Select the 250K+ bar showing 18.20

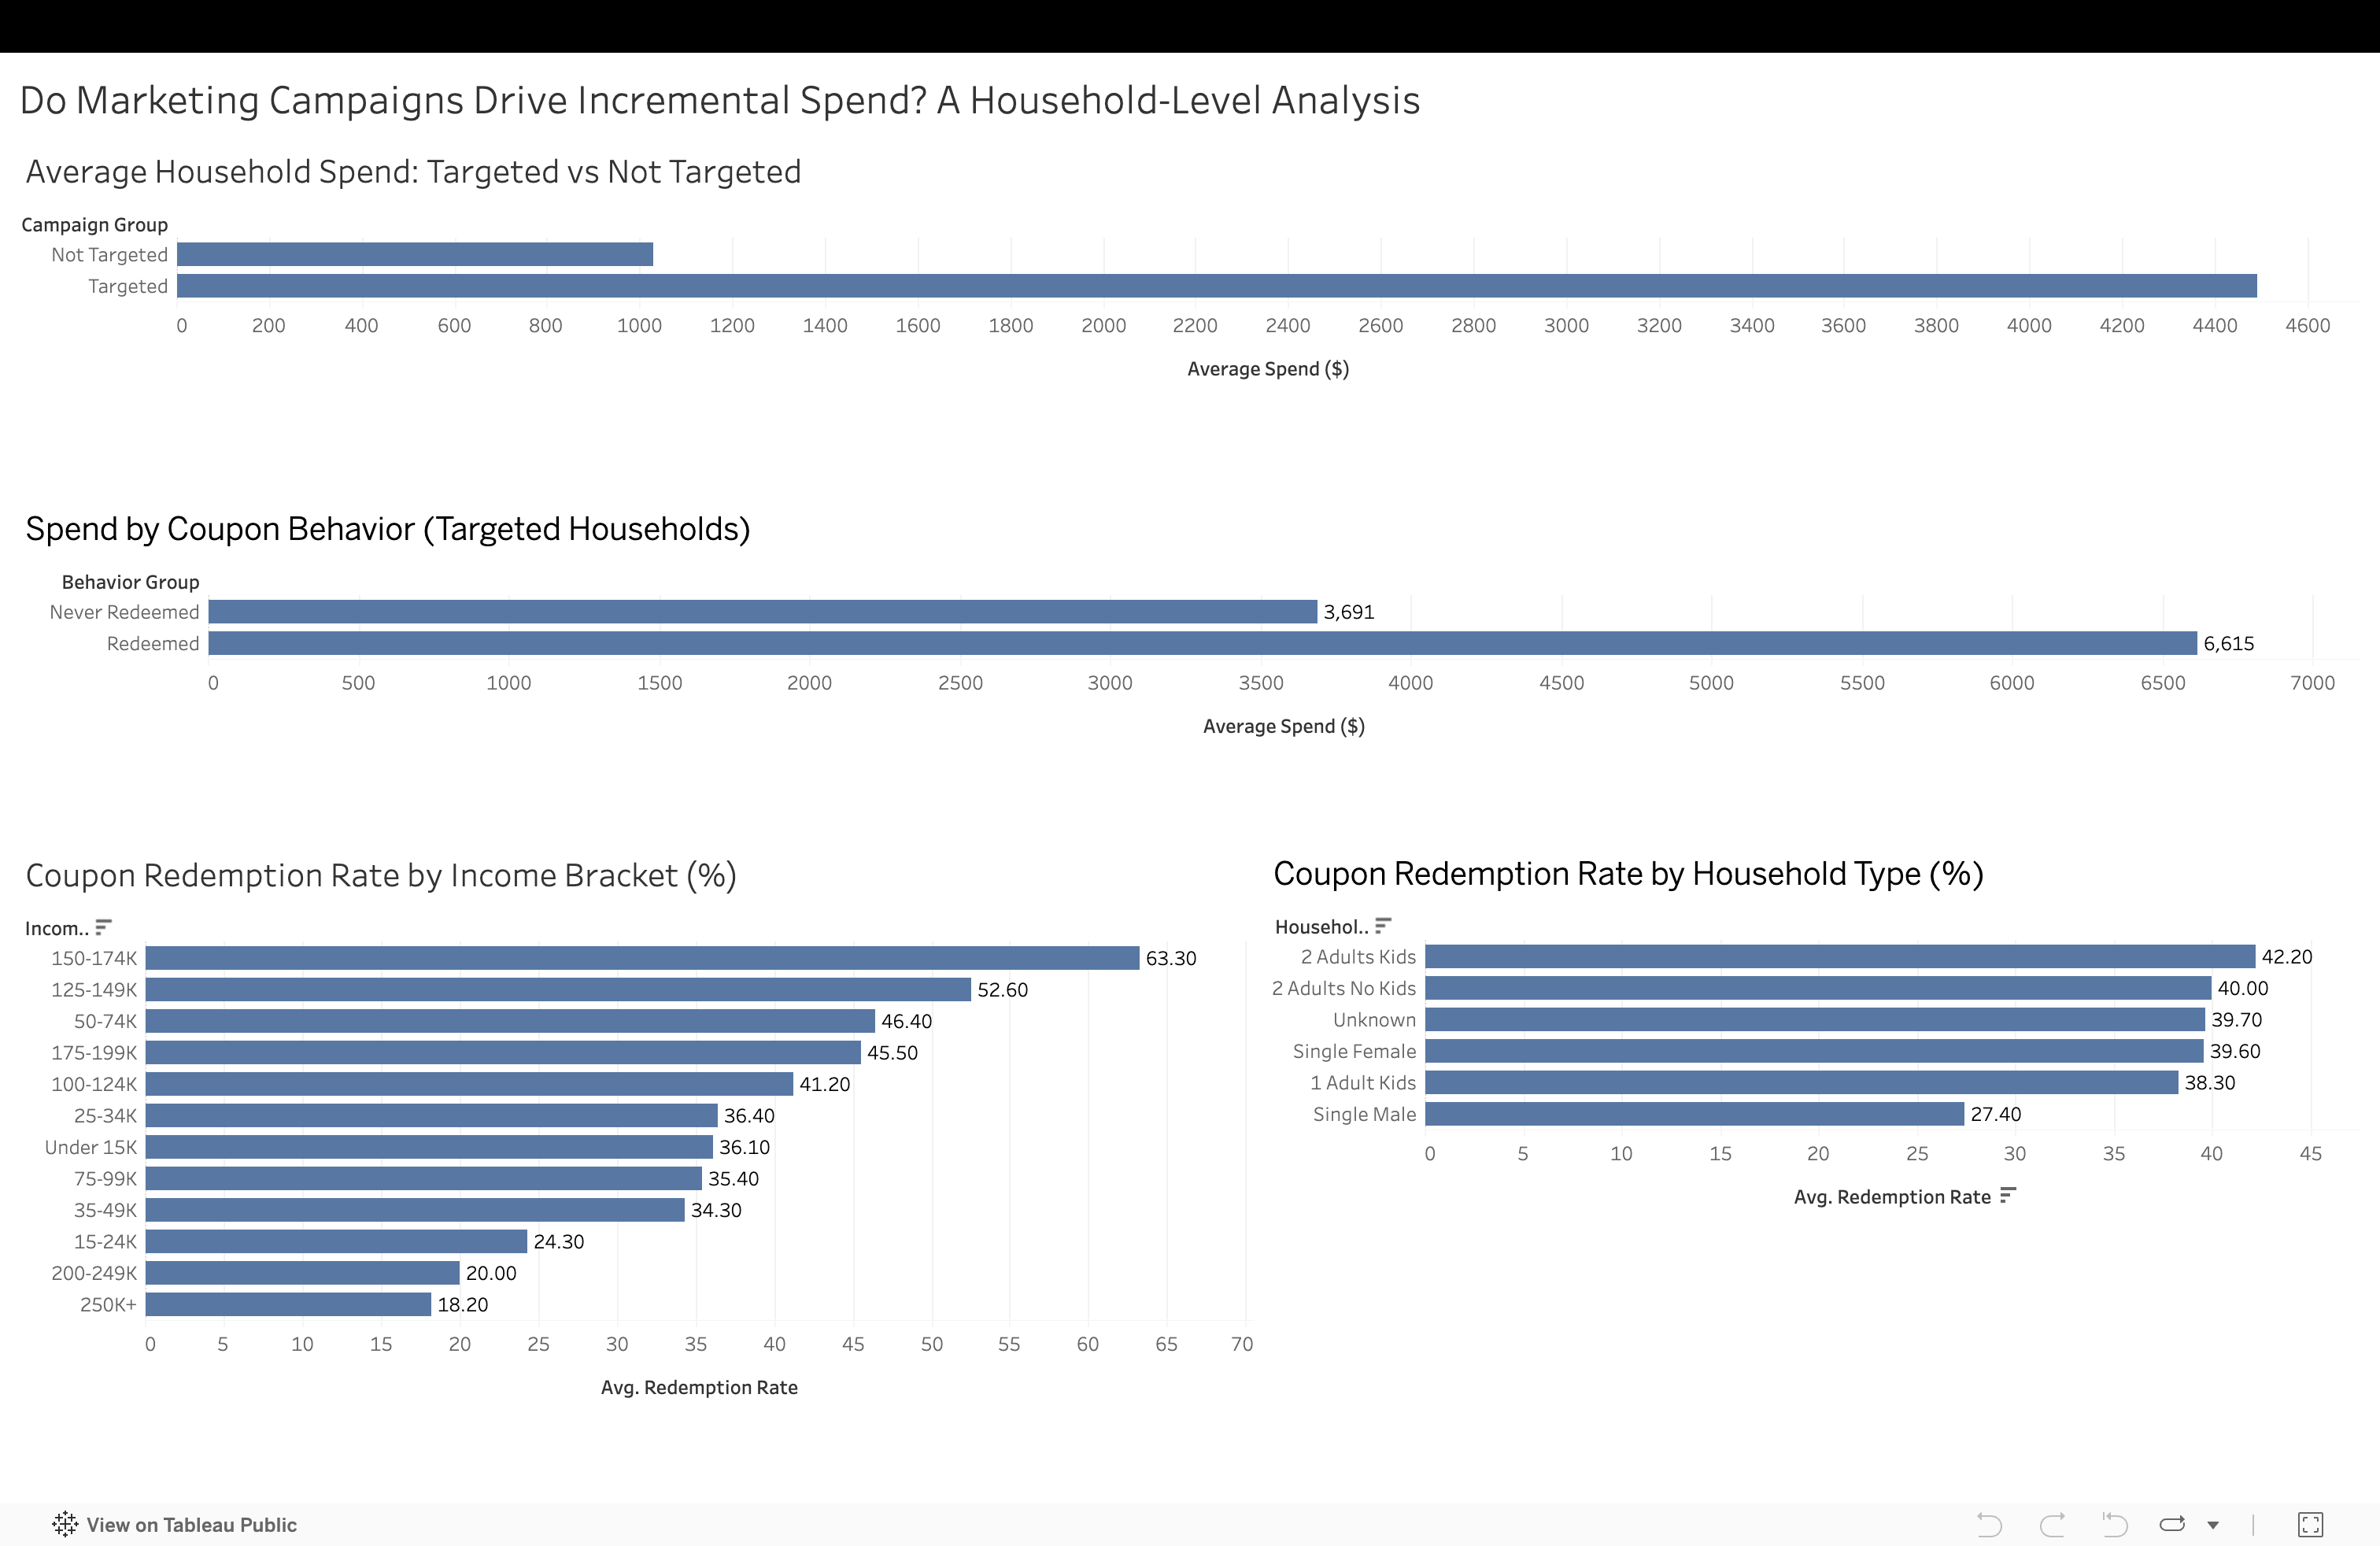click(288, 1304)
